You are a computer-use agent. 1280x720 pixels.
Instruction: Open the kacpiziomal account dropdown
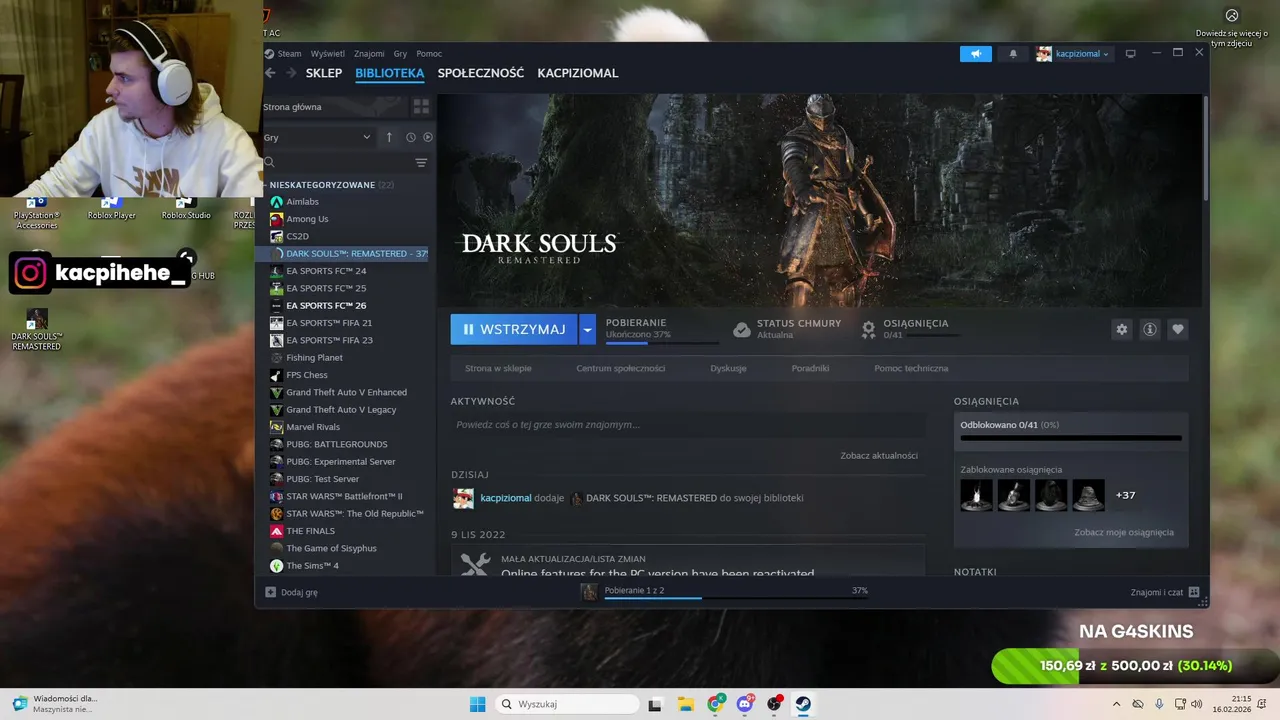click(1073, 54)
